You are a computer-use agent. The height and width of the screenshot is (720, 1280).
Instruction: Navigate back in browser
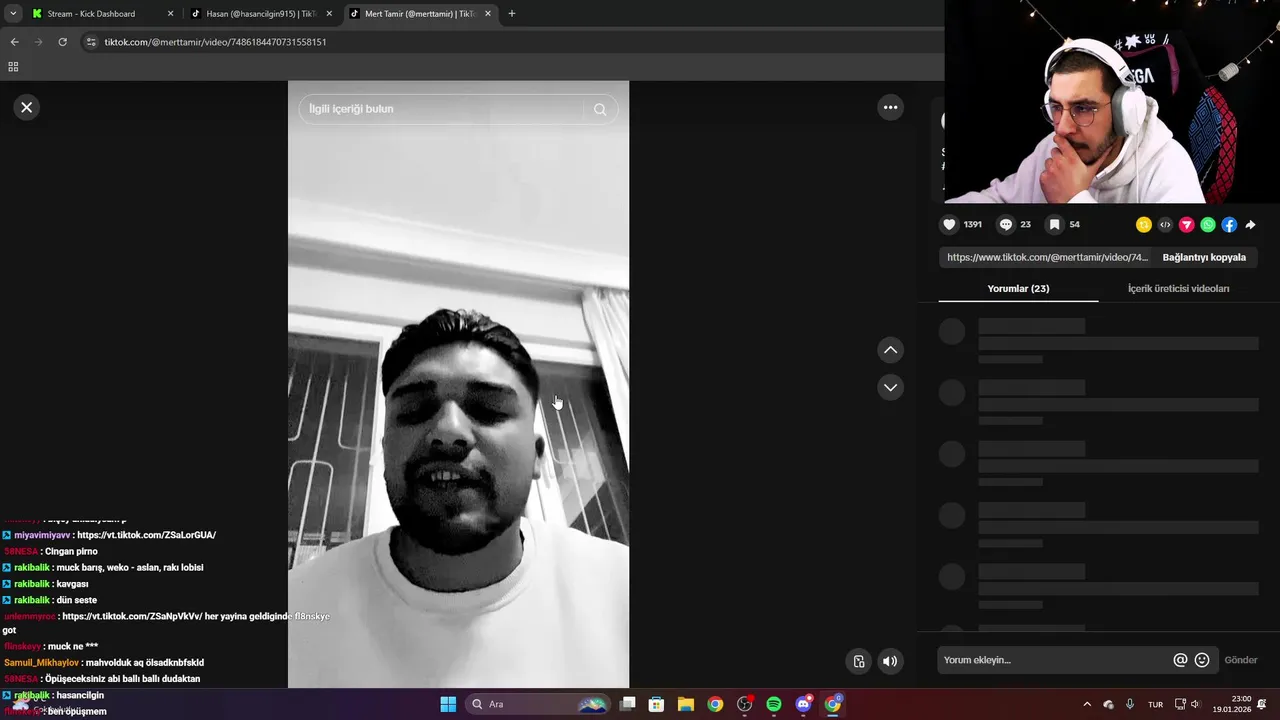pos(14,42)
